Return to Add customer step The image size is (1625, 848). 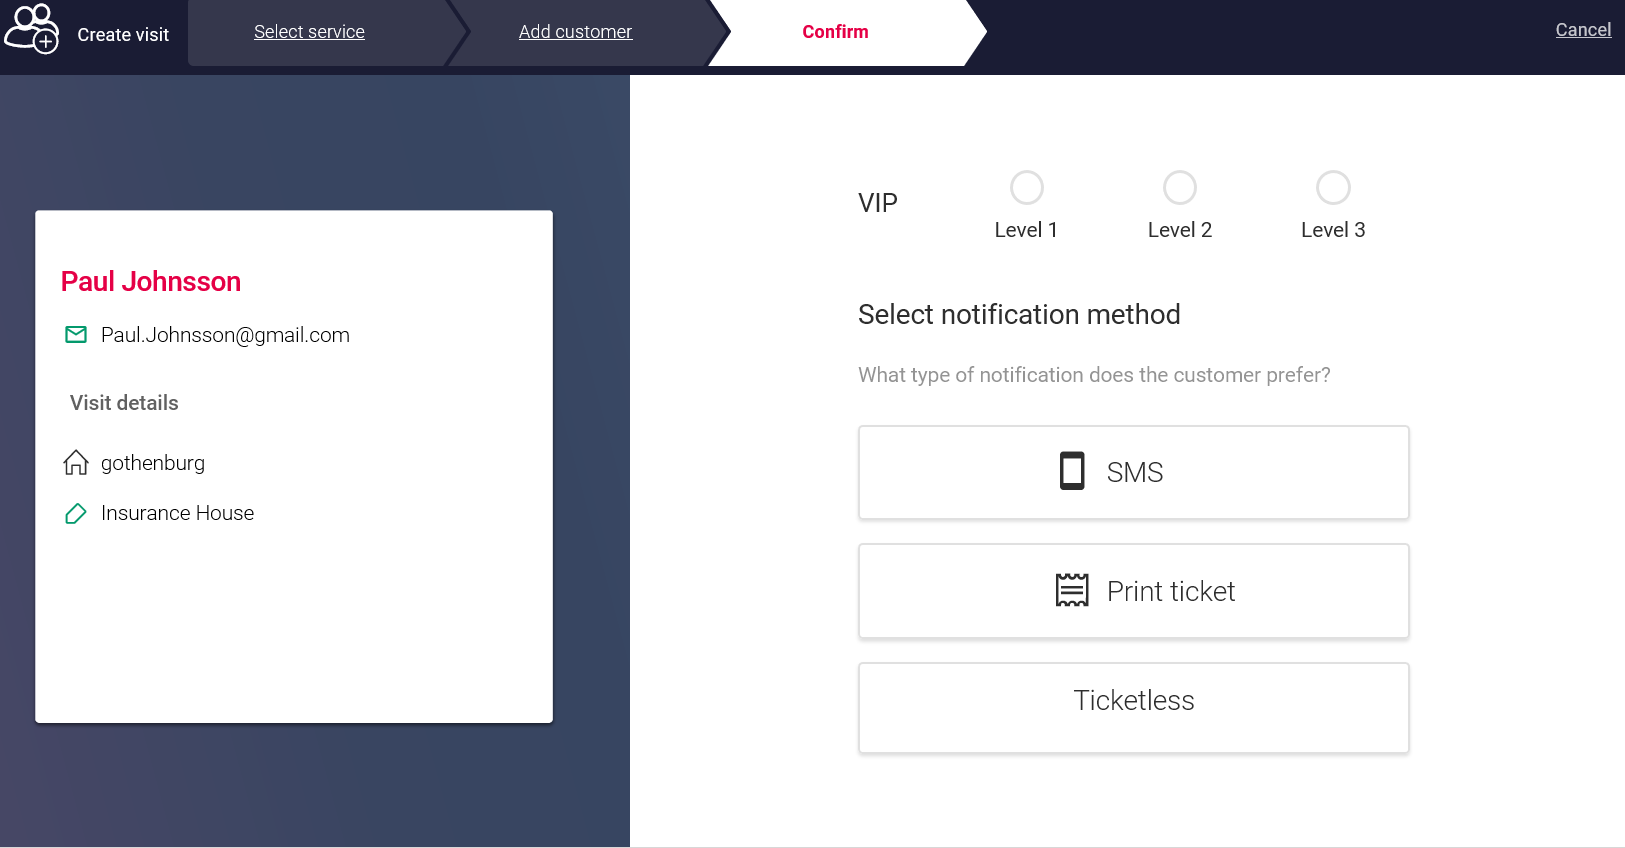click(575, 32)
